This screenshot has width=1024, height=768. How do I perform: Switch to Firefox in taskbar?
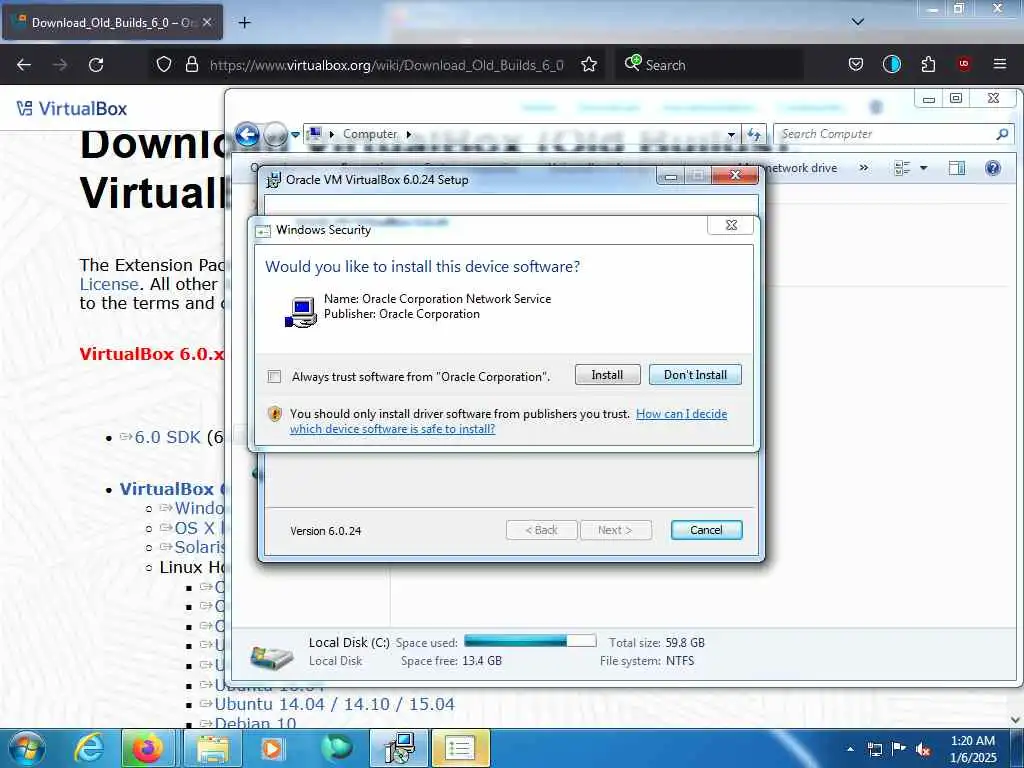click(x=148, y=748)
